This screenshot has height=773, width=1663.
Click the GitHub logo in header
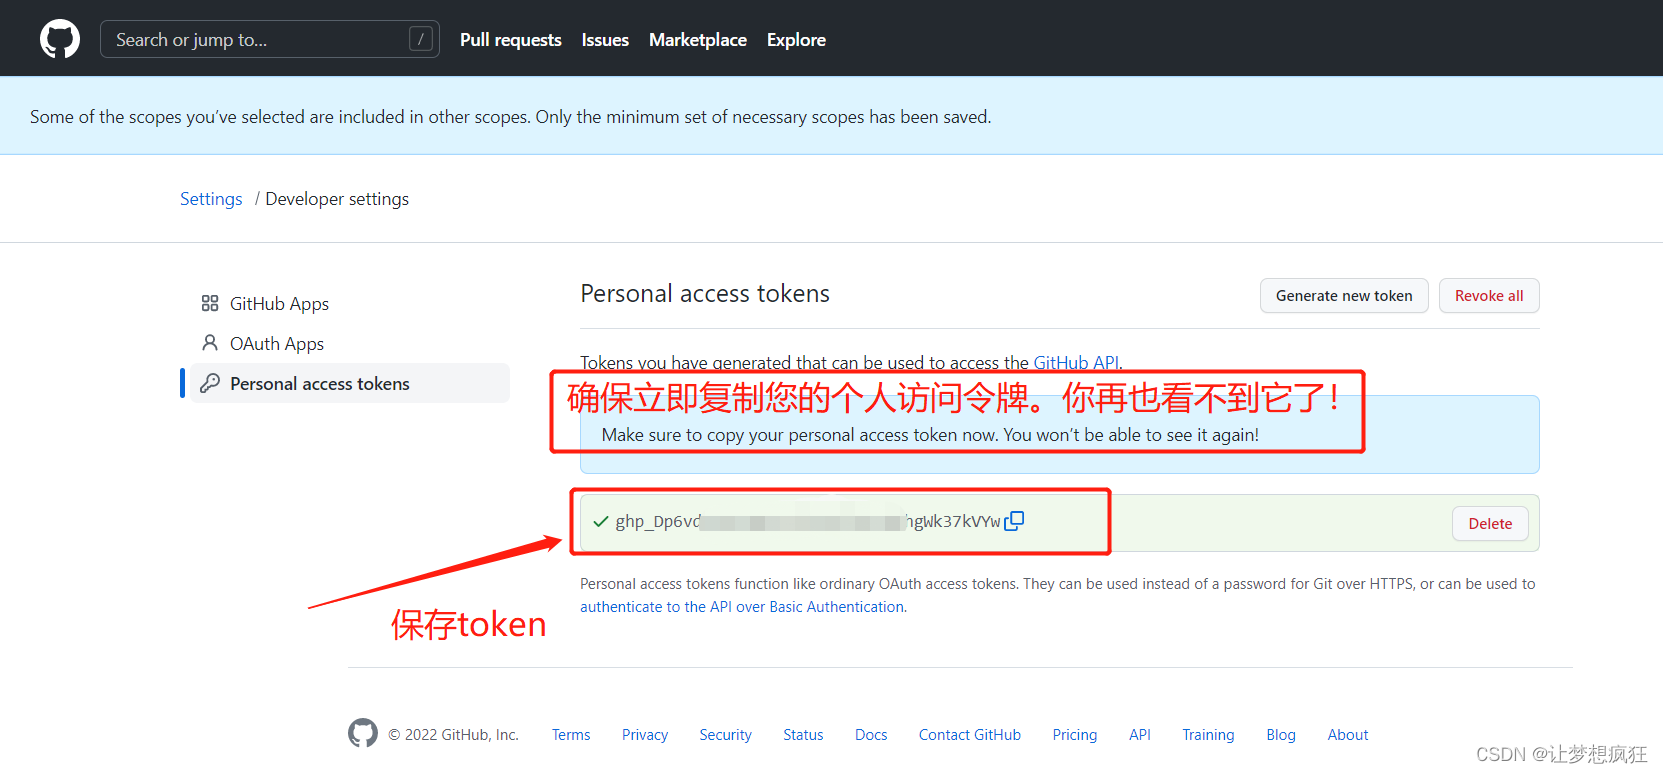point(60,39)
